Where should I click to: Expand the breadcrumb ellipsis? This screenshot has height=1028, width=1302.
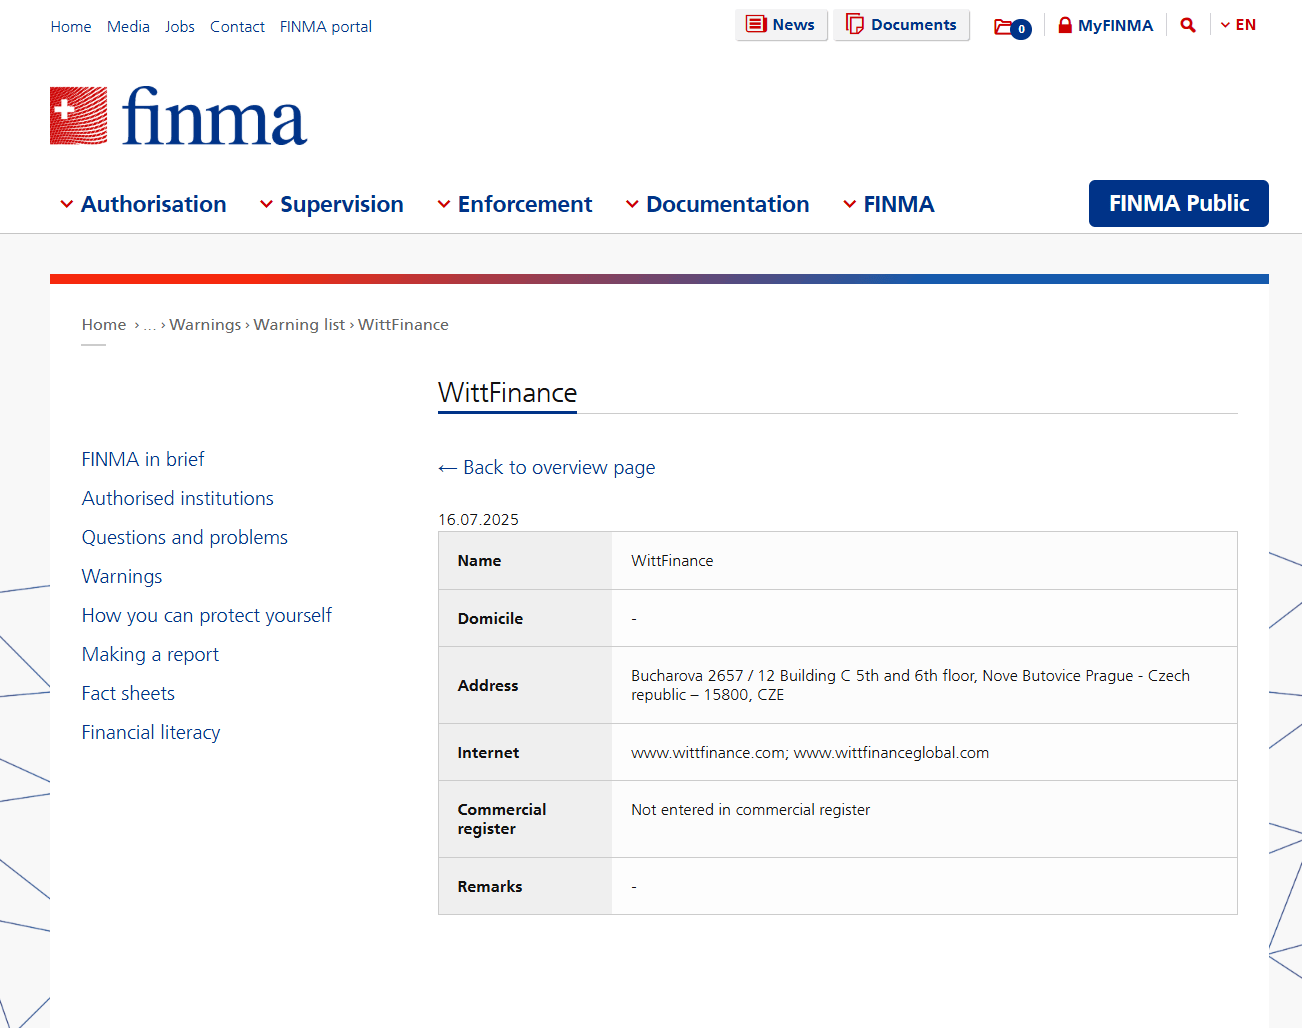coord(150,325)
